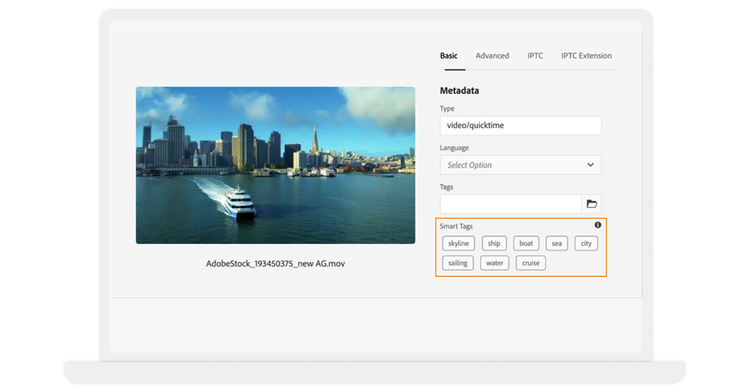Choose the sailing smart tag
750x392 pixels.
click(458, 263)
